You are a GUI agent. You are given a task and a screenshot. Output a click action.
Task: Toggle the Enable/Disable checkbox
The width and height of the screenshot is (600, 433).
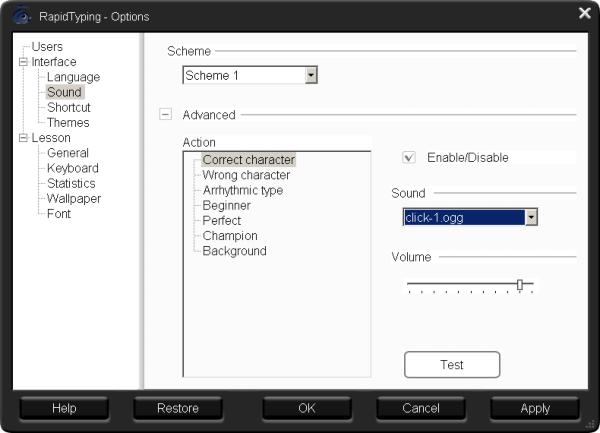pyautogui.click(x=409, y=158)
